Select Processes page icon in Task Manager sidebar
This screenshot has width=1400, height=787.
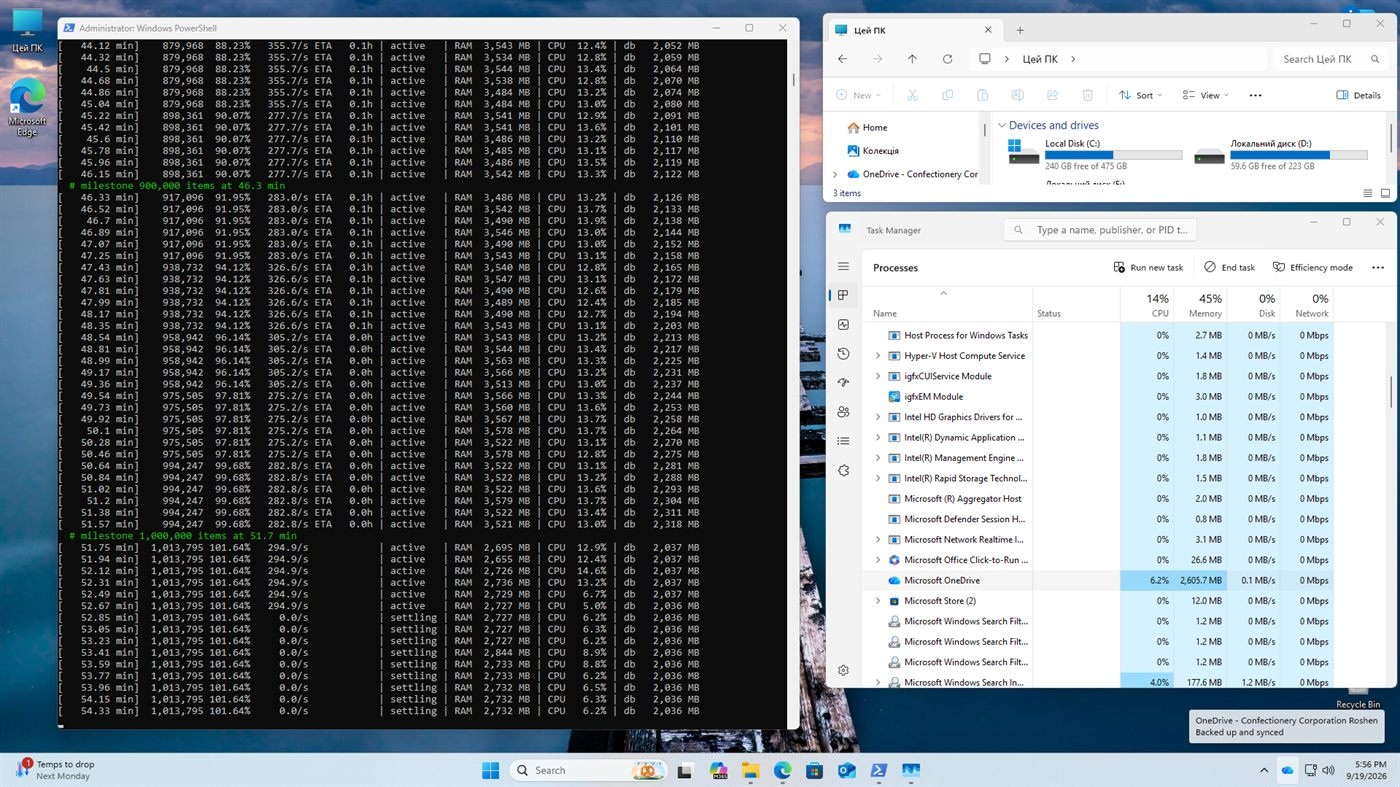tap(843, 295)
